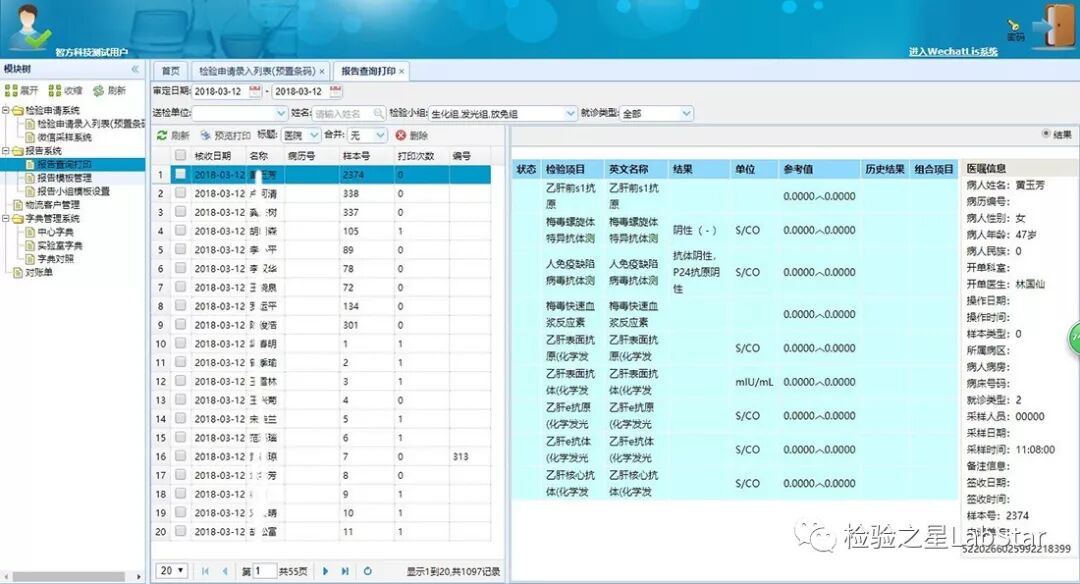
Task: Open calendar picker for end date
Action: pyautogui.click(x=335, y=91)
